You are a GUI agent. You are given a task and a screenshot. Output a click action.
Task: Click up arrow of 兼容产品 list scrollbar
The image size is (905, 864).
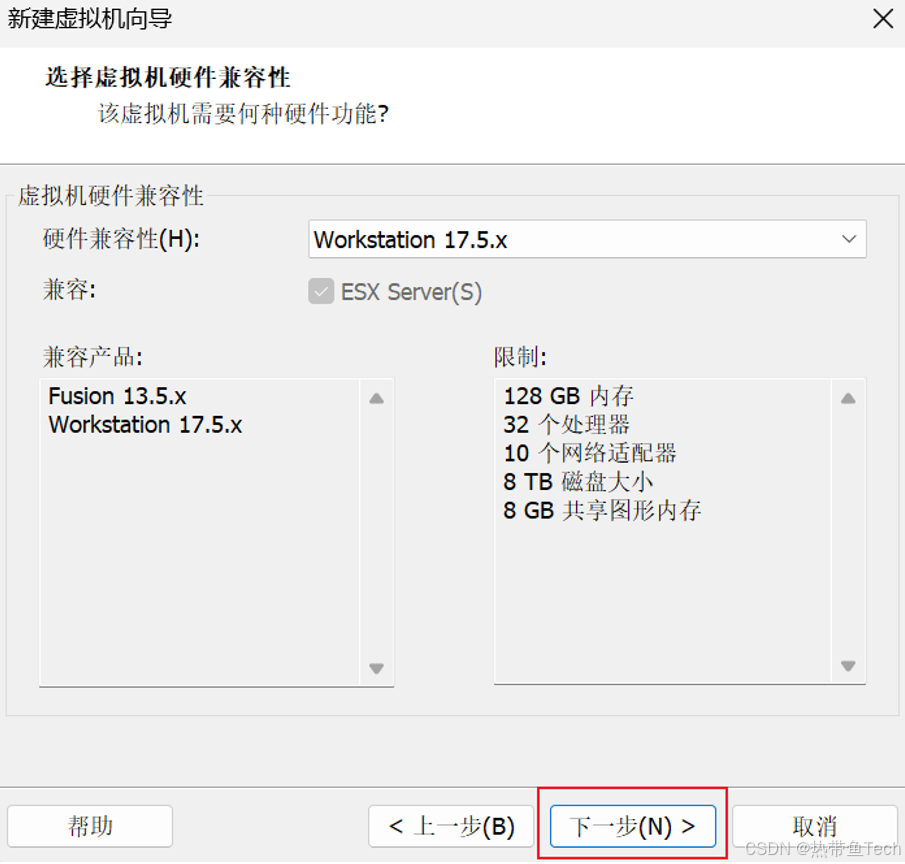[376, 398]
